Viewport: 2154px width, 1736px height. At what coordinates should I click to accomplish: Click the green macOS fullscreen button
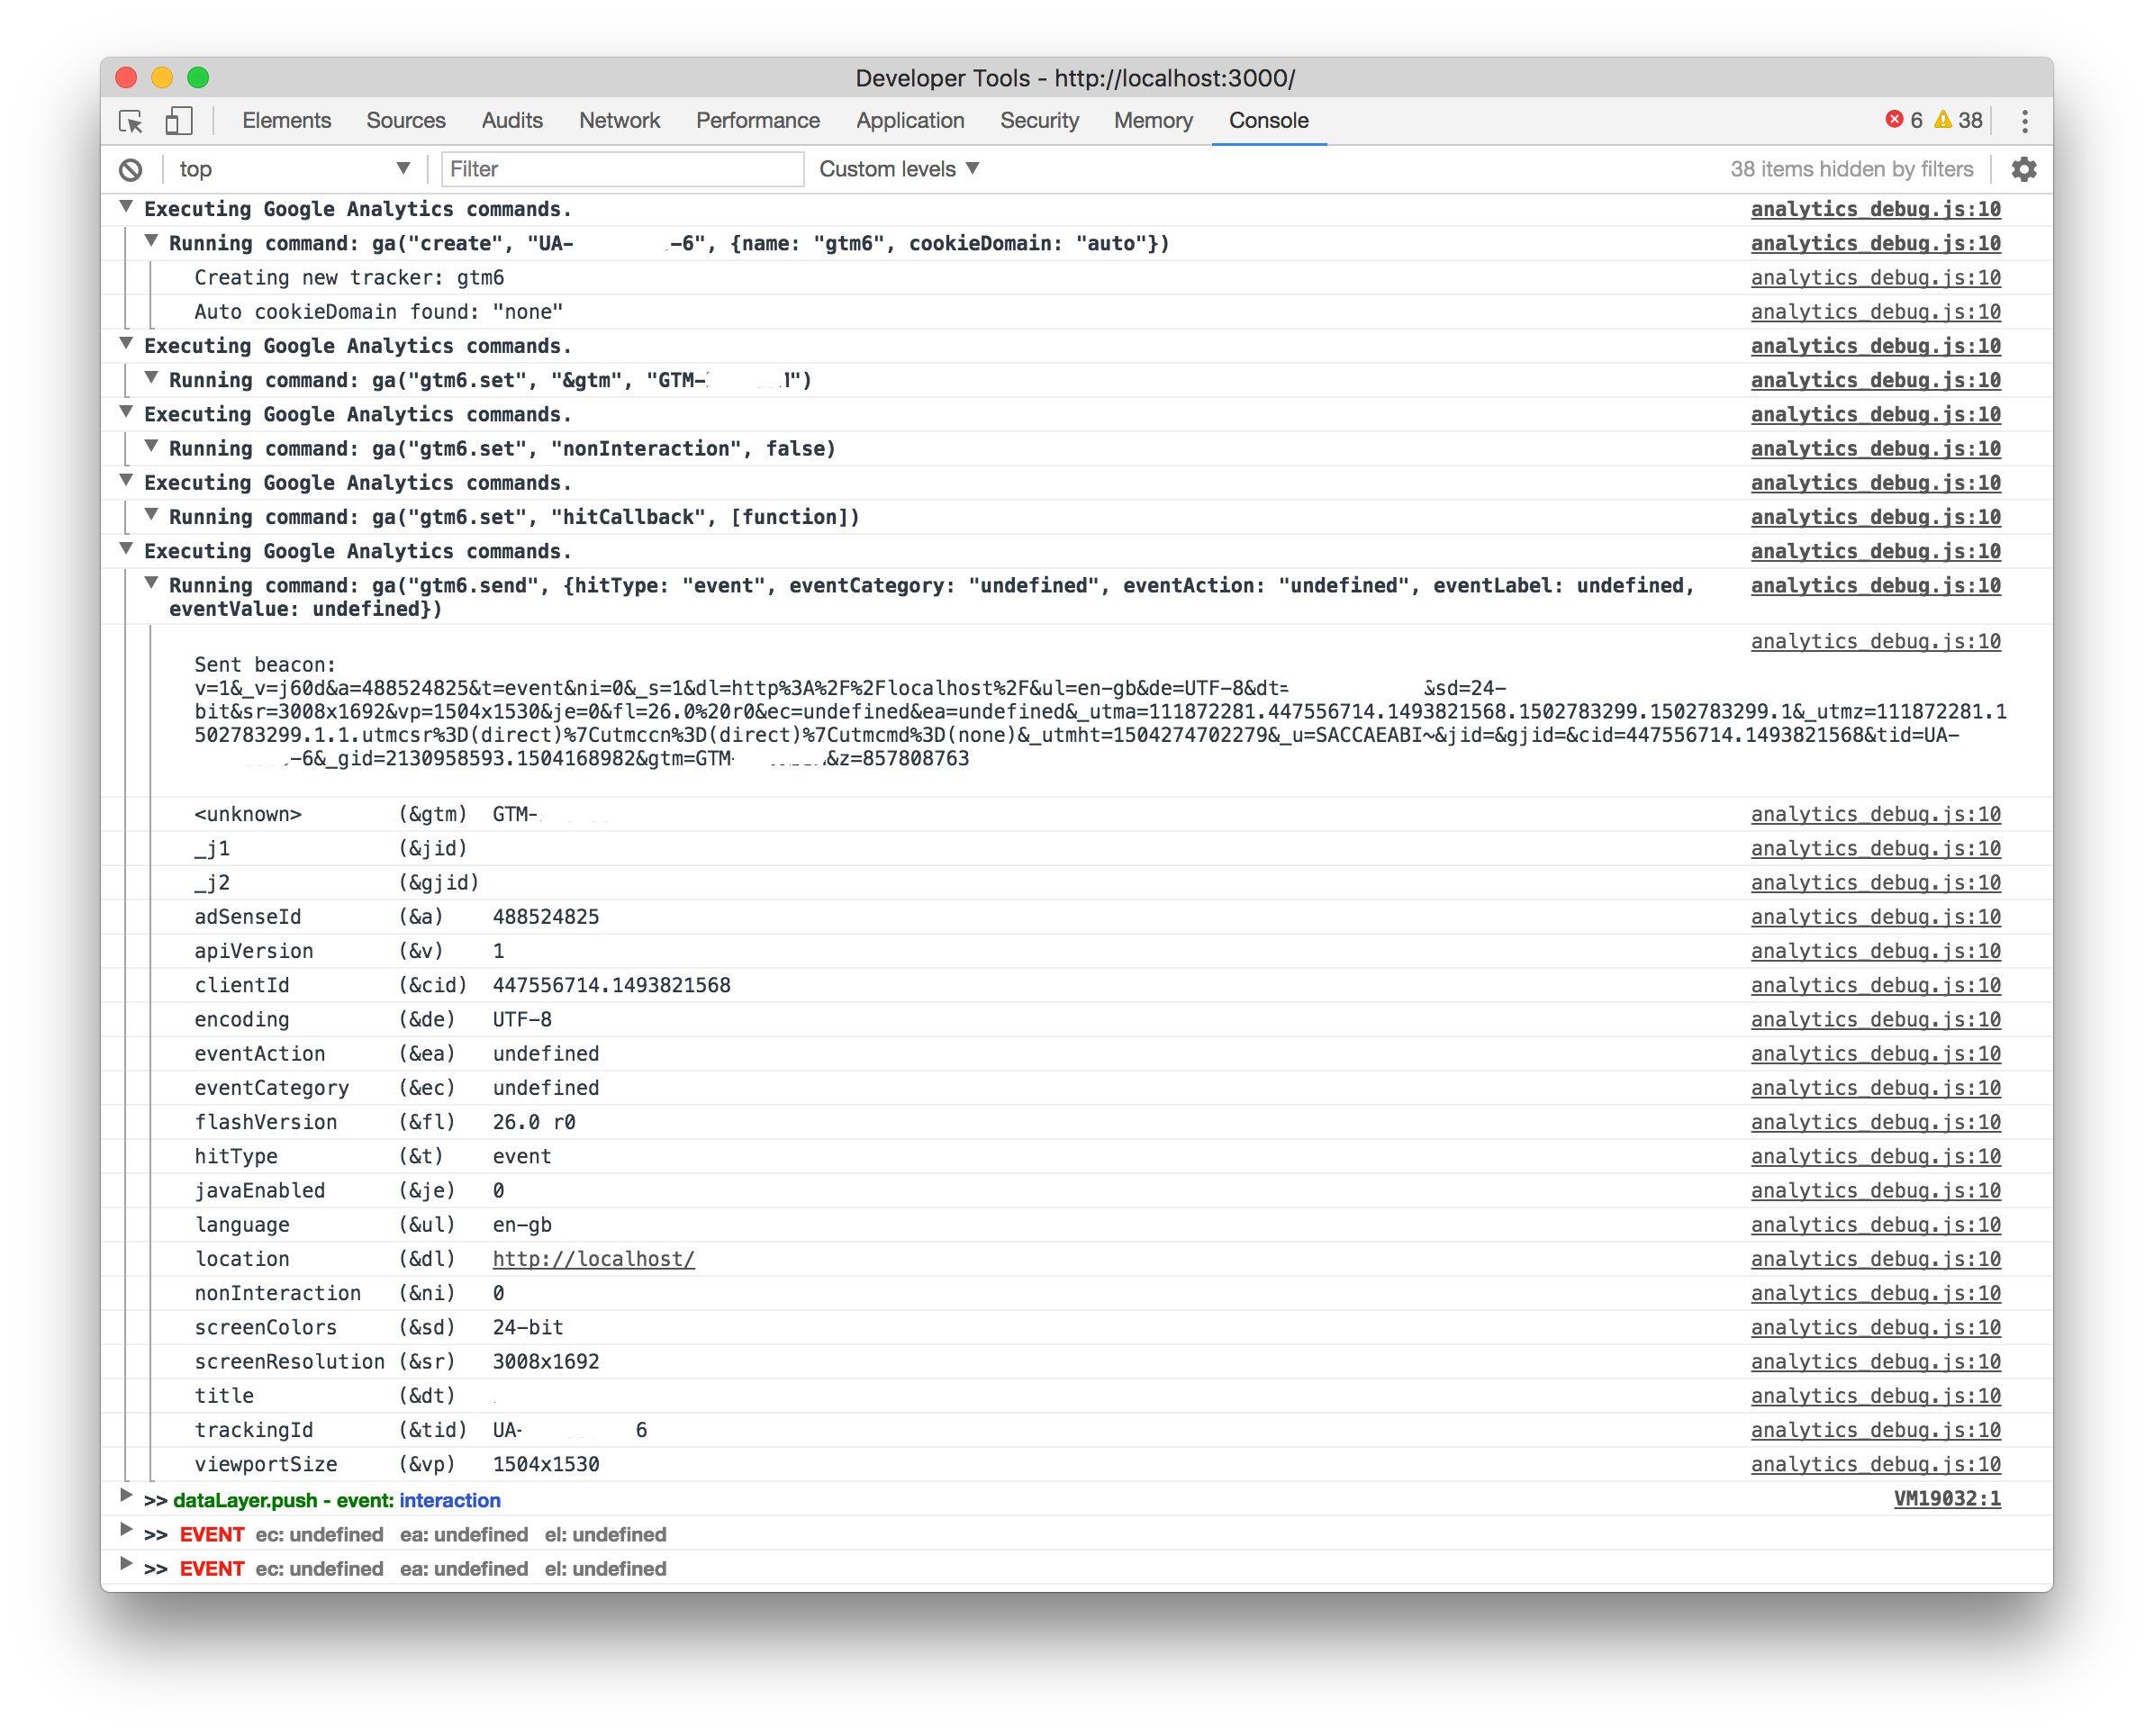[x=198, y=77]
